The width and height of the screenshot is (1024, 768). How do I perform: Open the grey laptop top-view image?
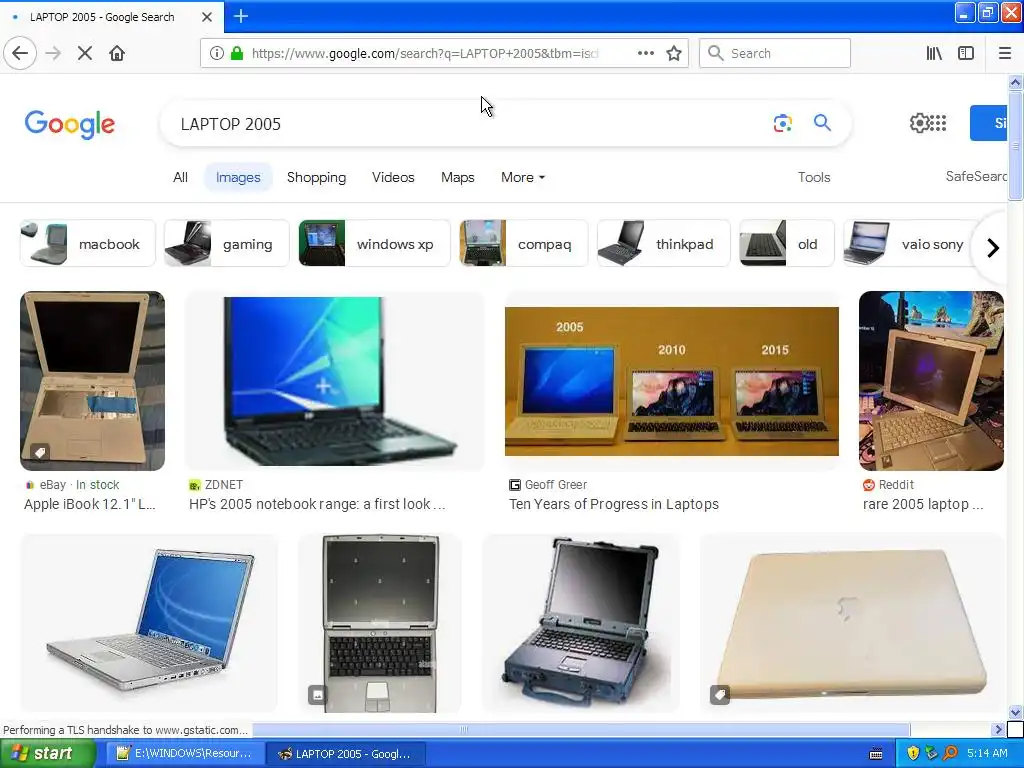click(x=379, y=623)
